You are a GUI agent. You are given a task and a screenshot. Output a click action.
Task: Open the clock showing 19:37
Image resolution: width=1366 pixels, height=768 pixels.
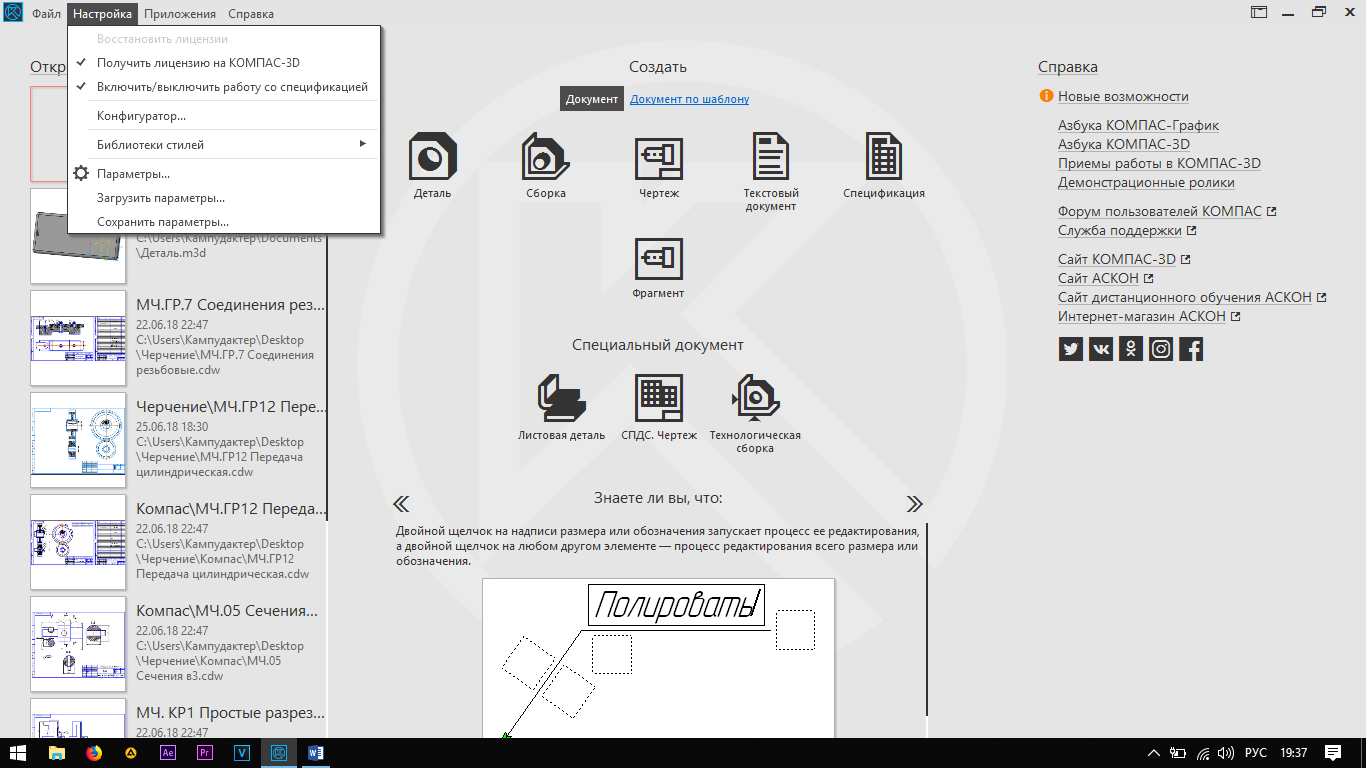coord(1293,753)
